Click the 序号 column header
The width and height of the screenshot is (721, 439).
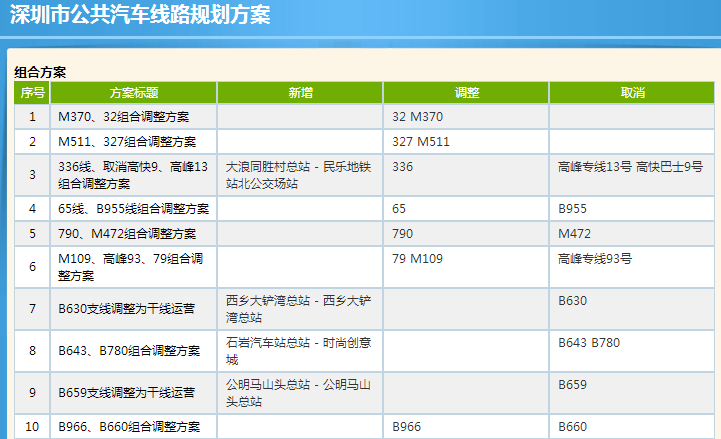tap(32, 93)
